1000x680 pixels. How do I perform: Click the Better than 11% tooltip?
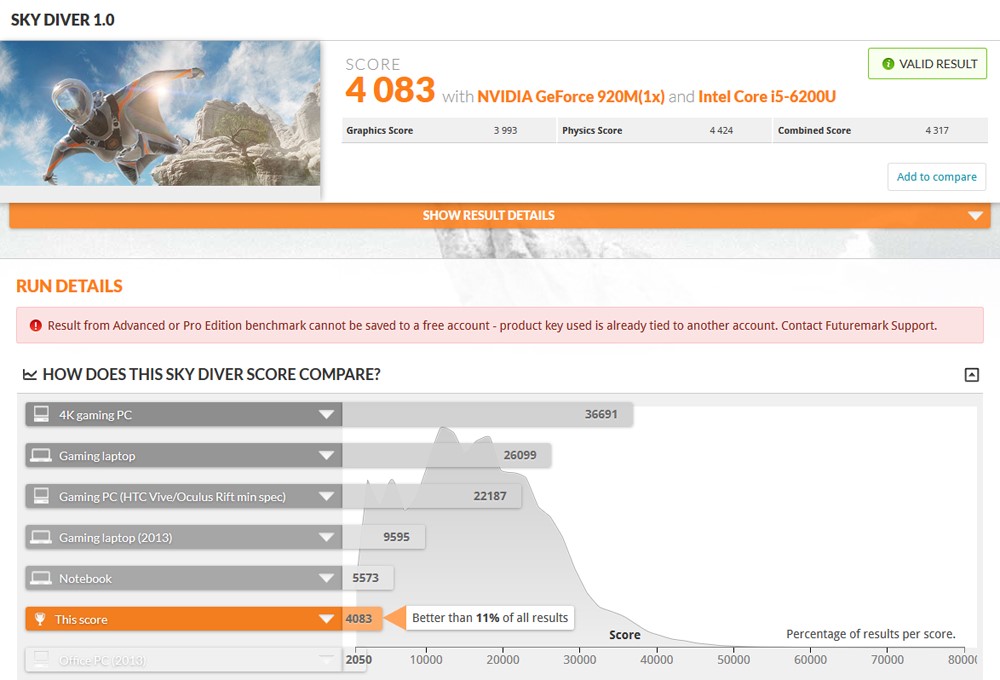[490, 617]
